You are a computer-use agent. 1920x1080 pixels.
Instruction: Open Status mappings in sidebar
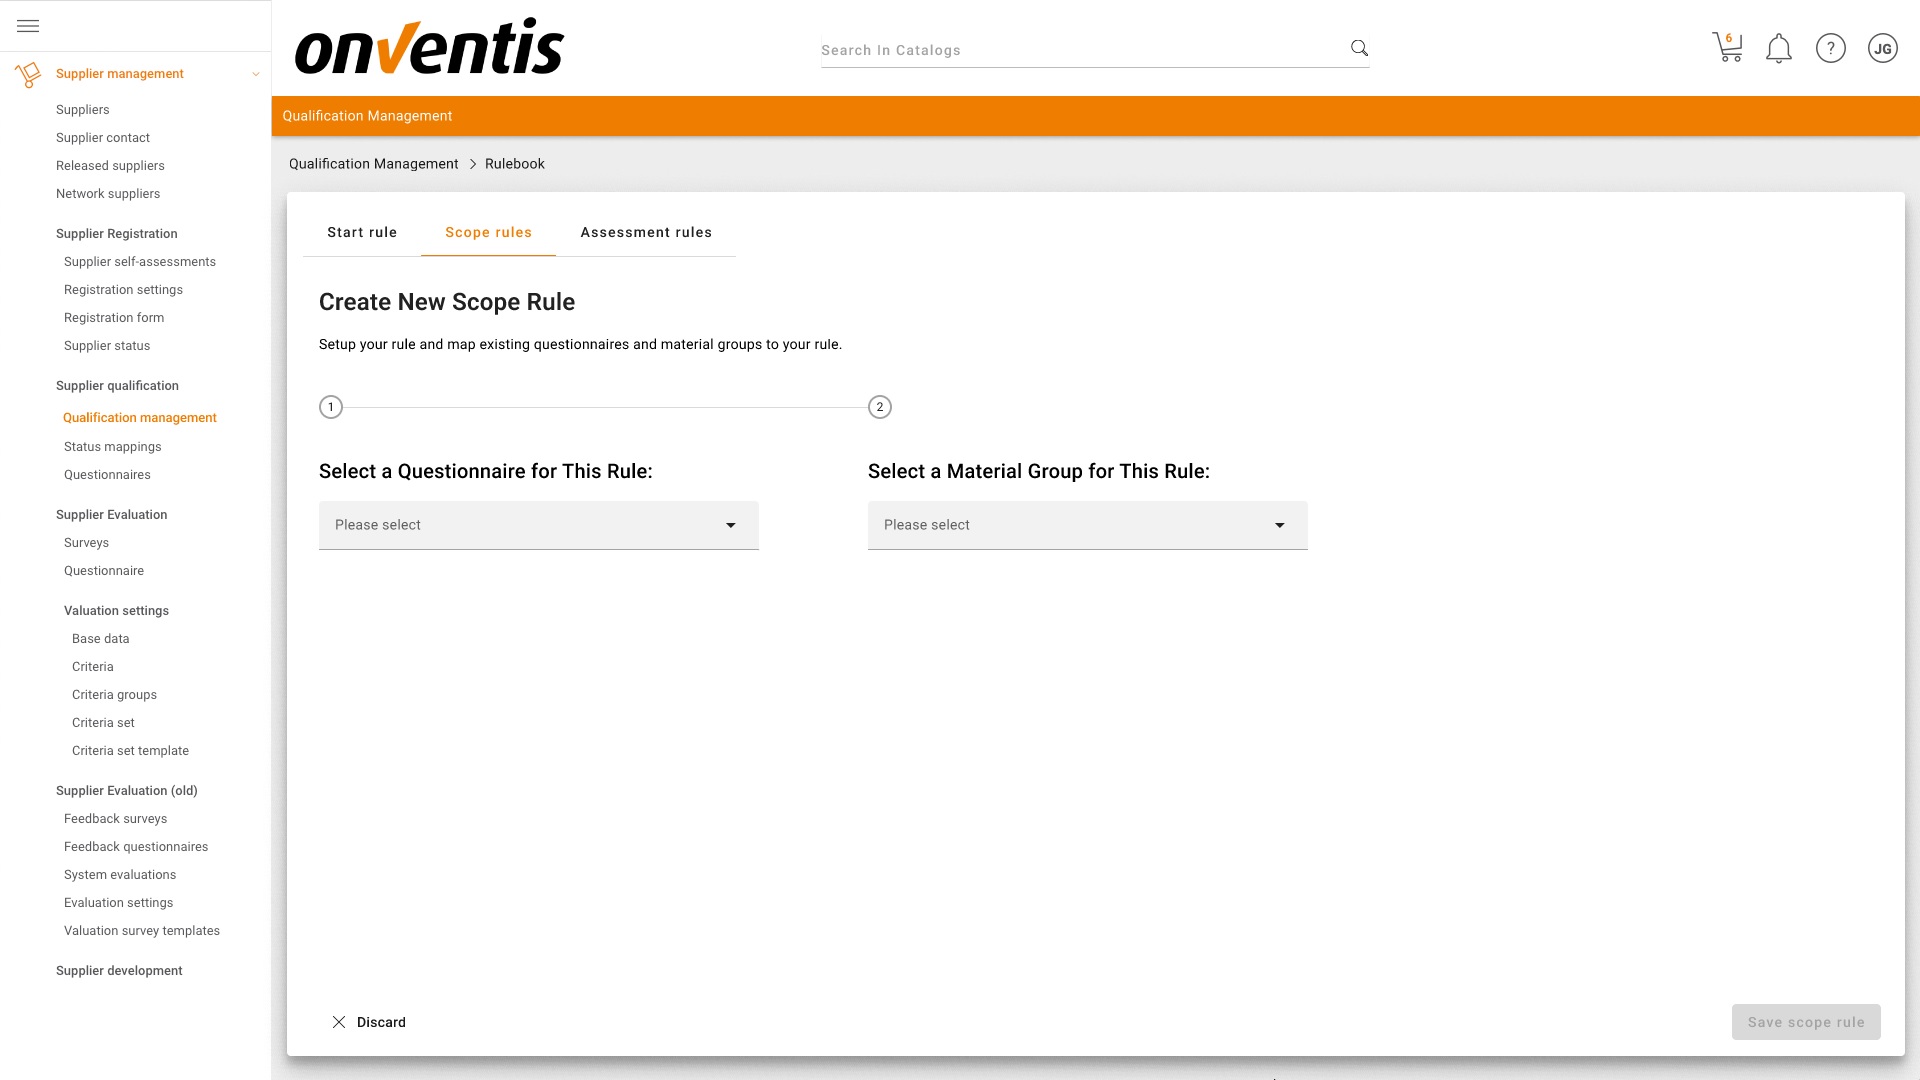[x=112, y=447]
